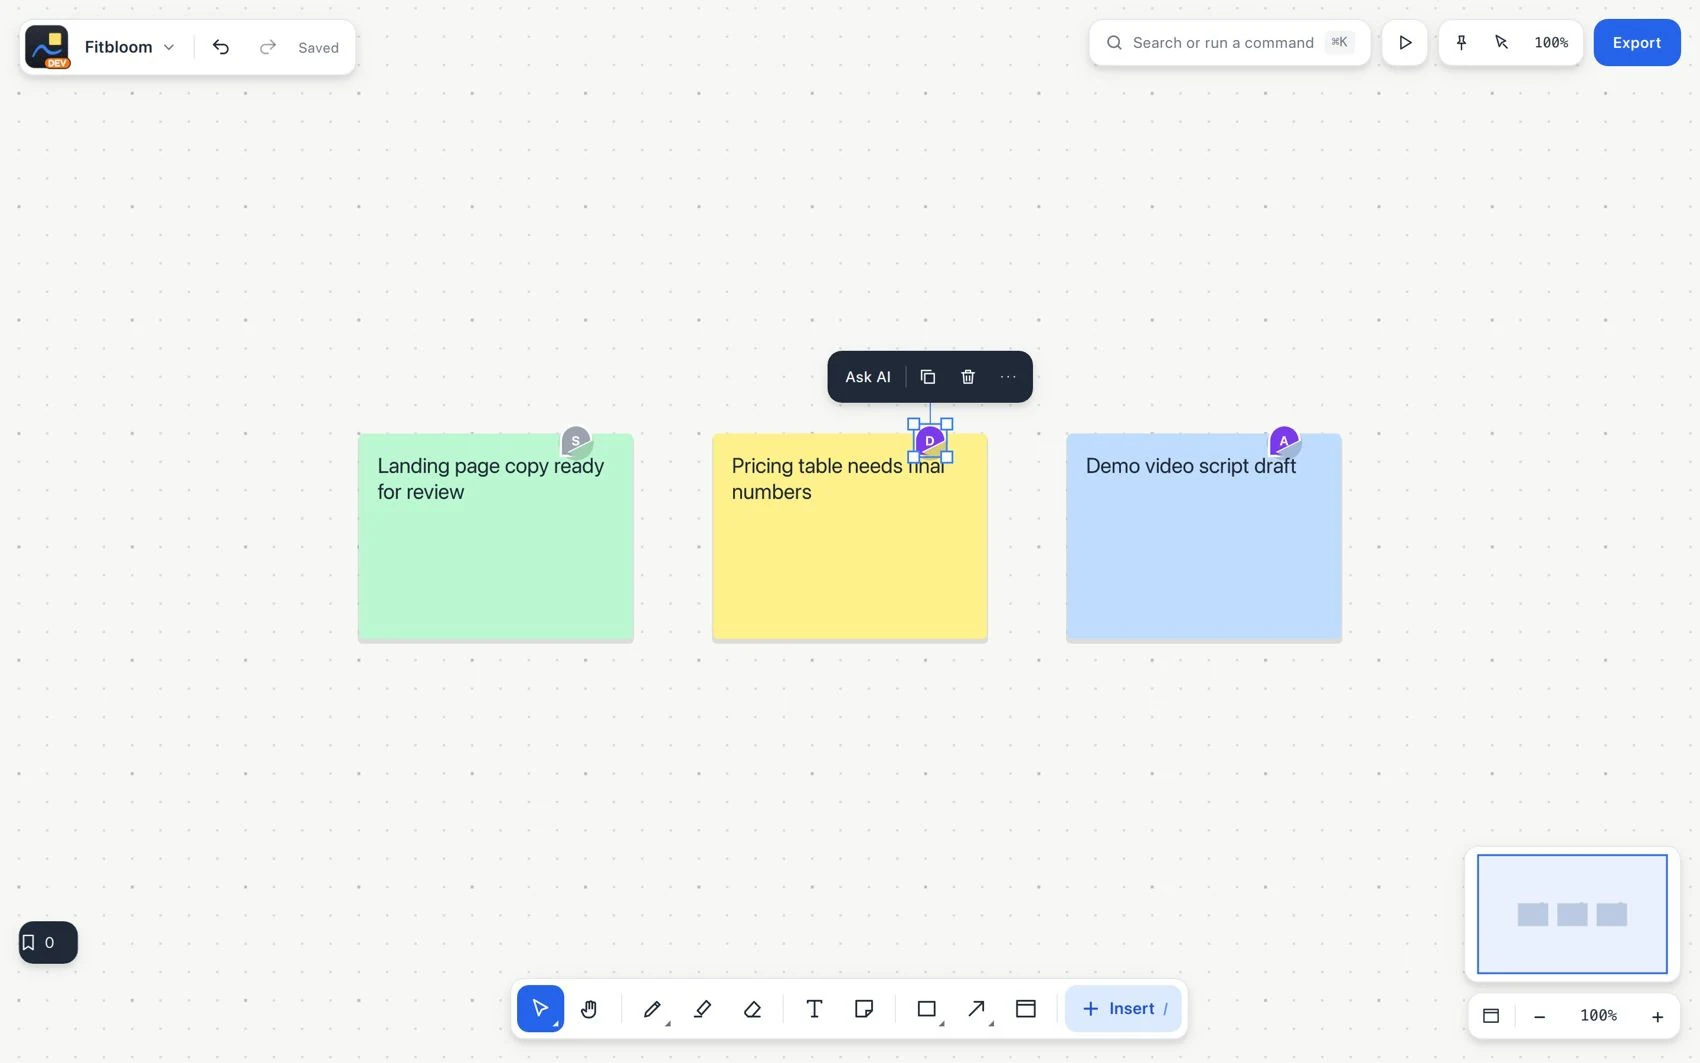Image resolution: width=1700 pixels, height=1063 pixels.
Task: Redo the action
Action: (267, 47)
